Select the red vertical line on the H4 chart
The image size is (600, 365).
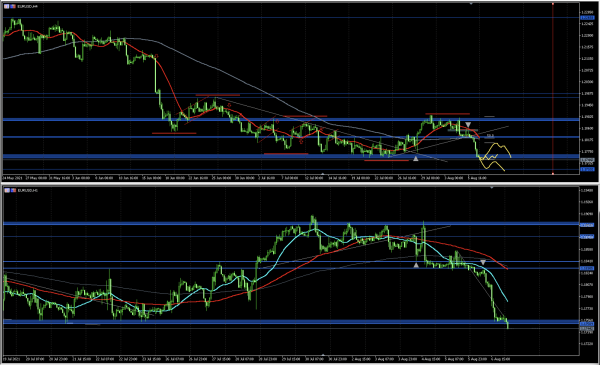553,88
